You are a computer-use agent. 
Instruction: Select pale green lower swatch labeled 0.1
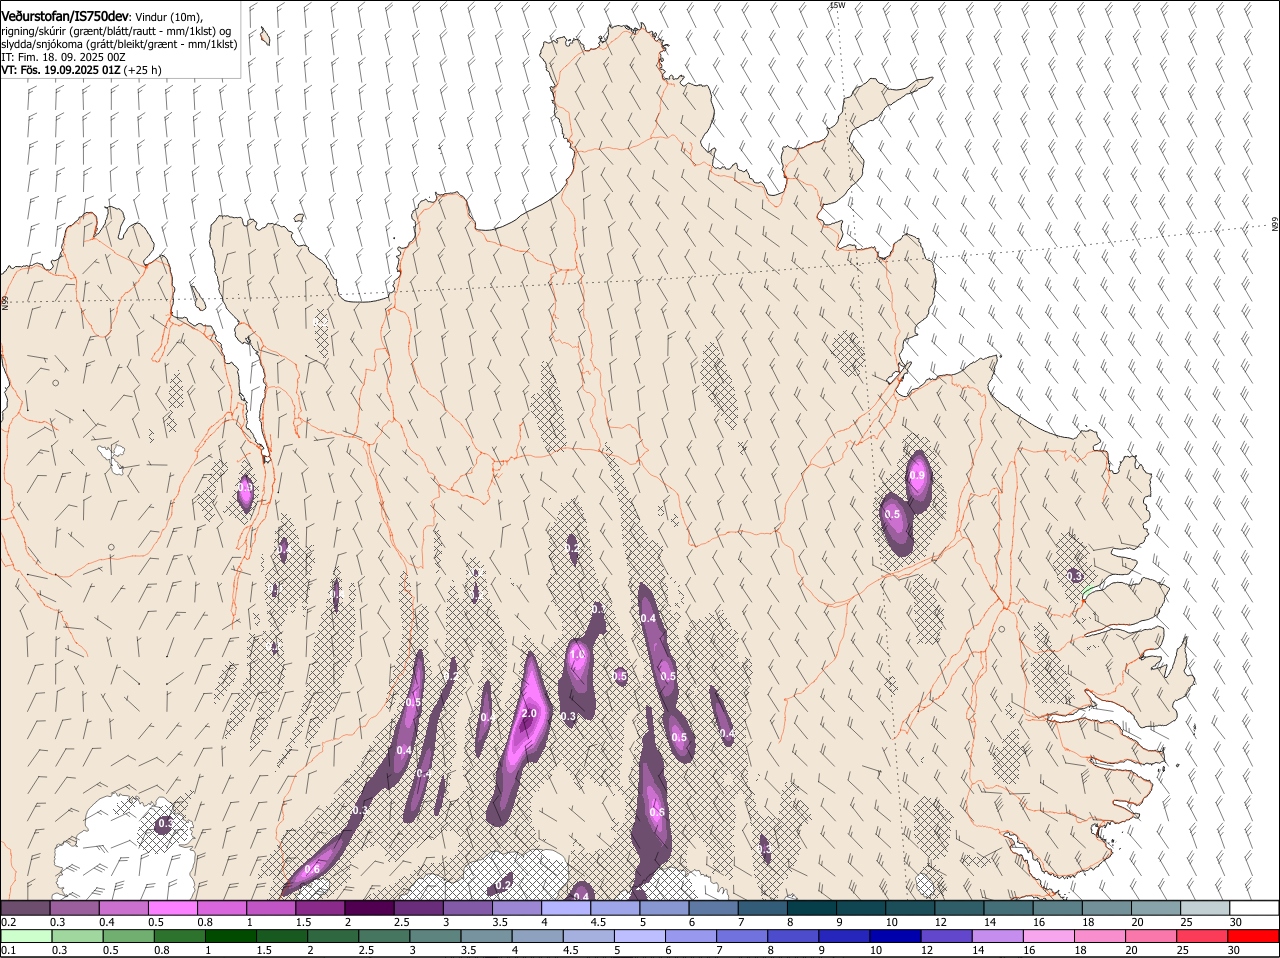click(x=26, y=936)
